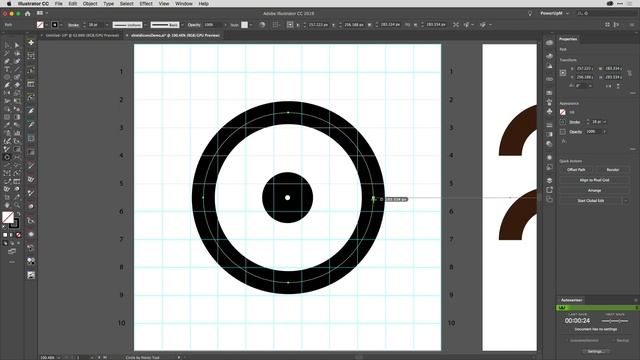
Task: Click the Stroke link in Properties Appearance
Action: tap(575, 122)
